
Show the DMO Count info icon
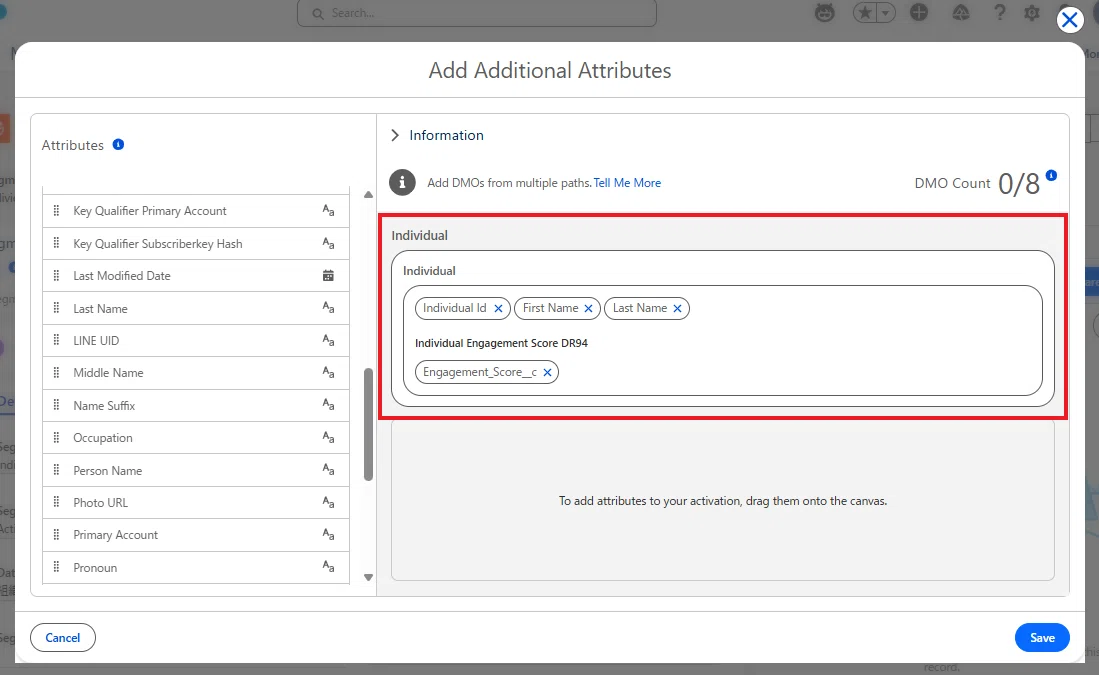(x=1051, y=175)
